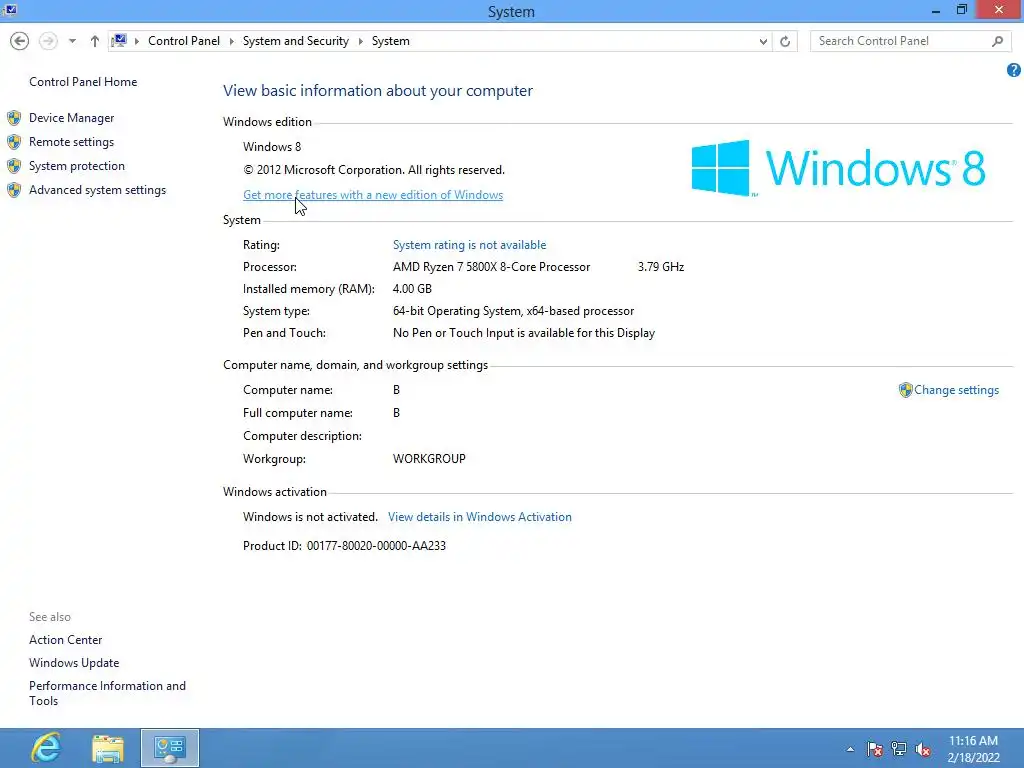Show hidden tray icons arrow

850,749
